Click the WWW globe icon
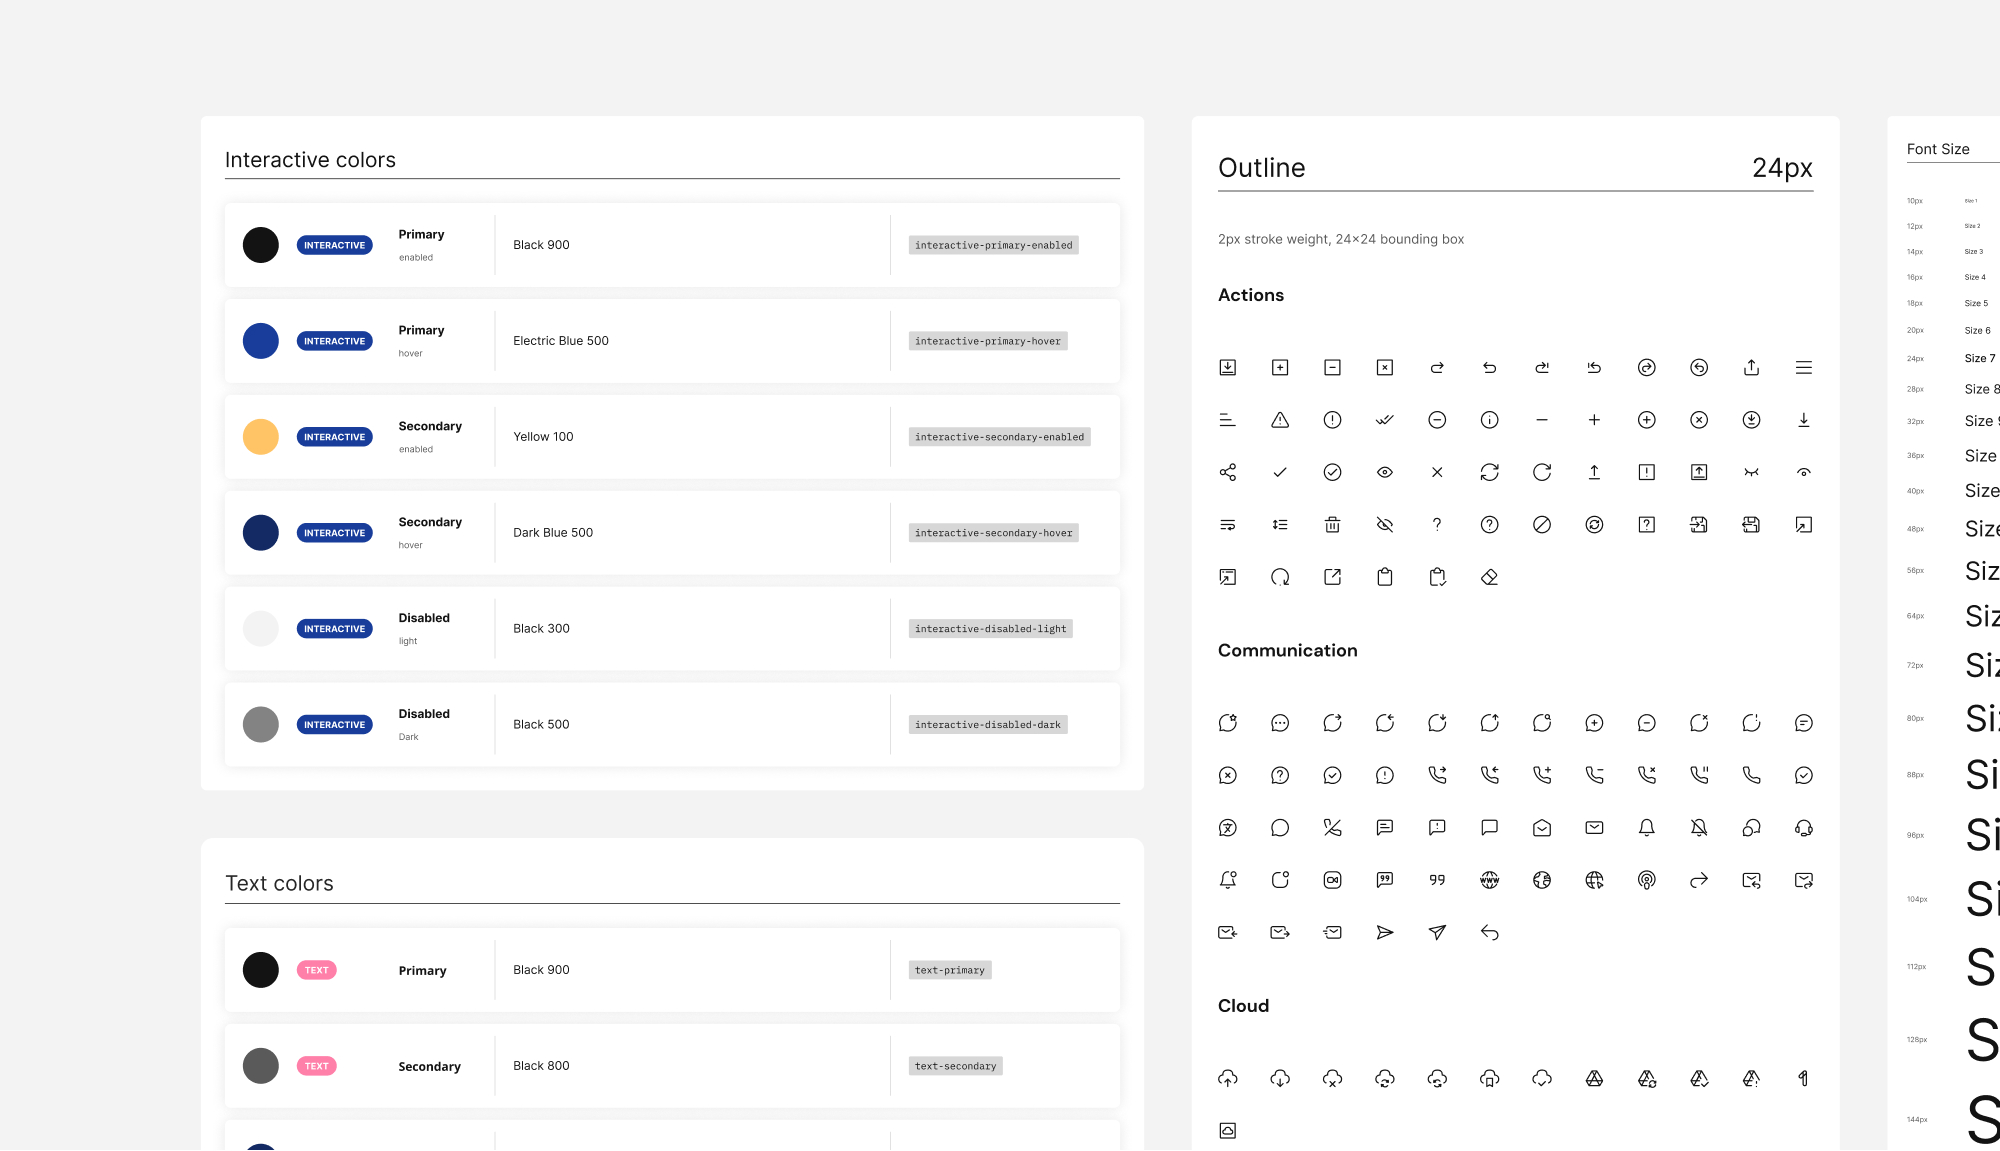 click(1489, 880)
